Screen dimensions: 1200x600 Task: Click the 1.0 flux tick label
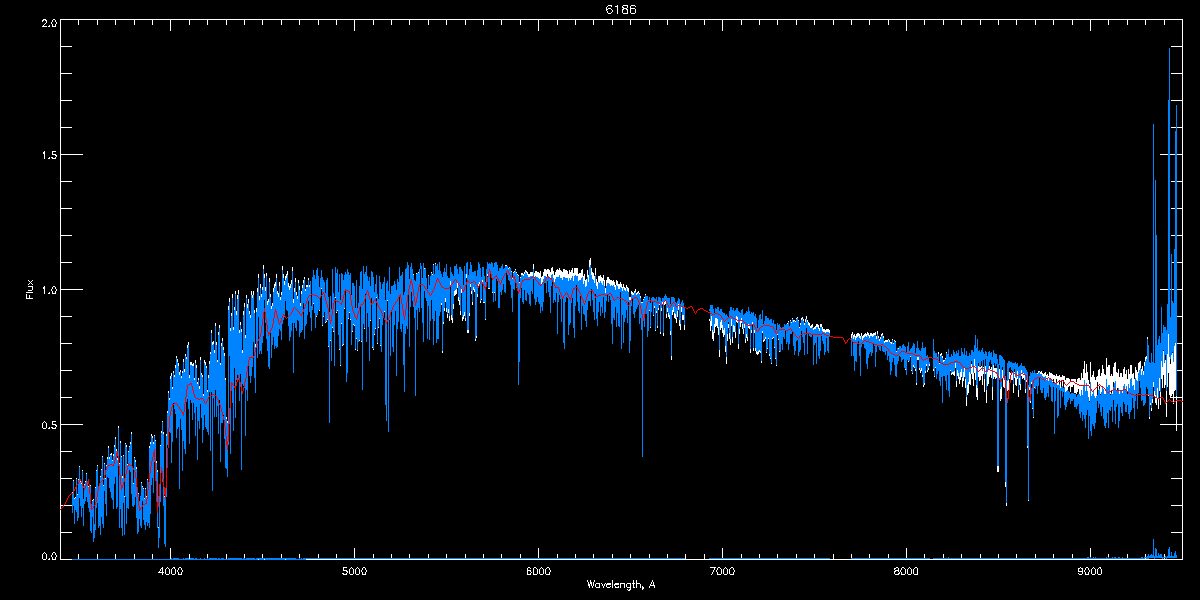coord(47,290)
